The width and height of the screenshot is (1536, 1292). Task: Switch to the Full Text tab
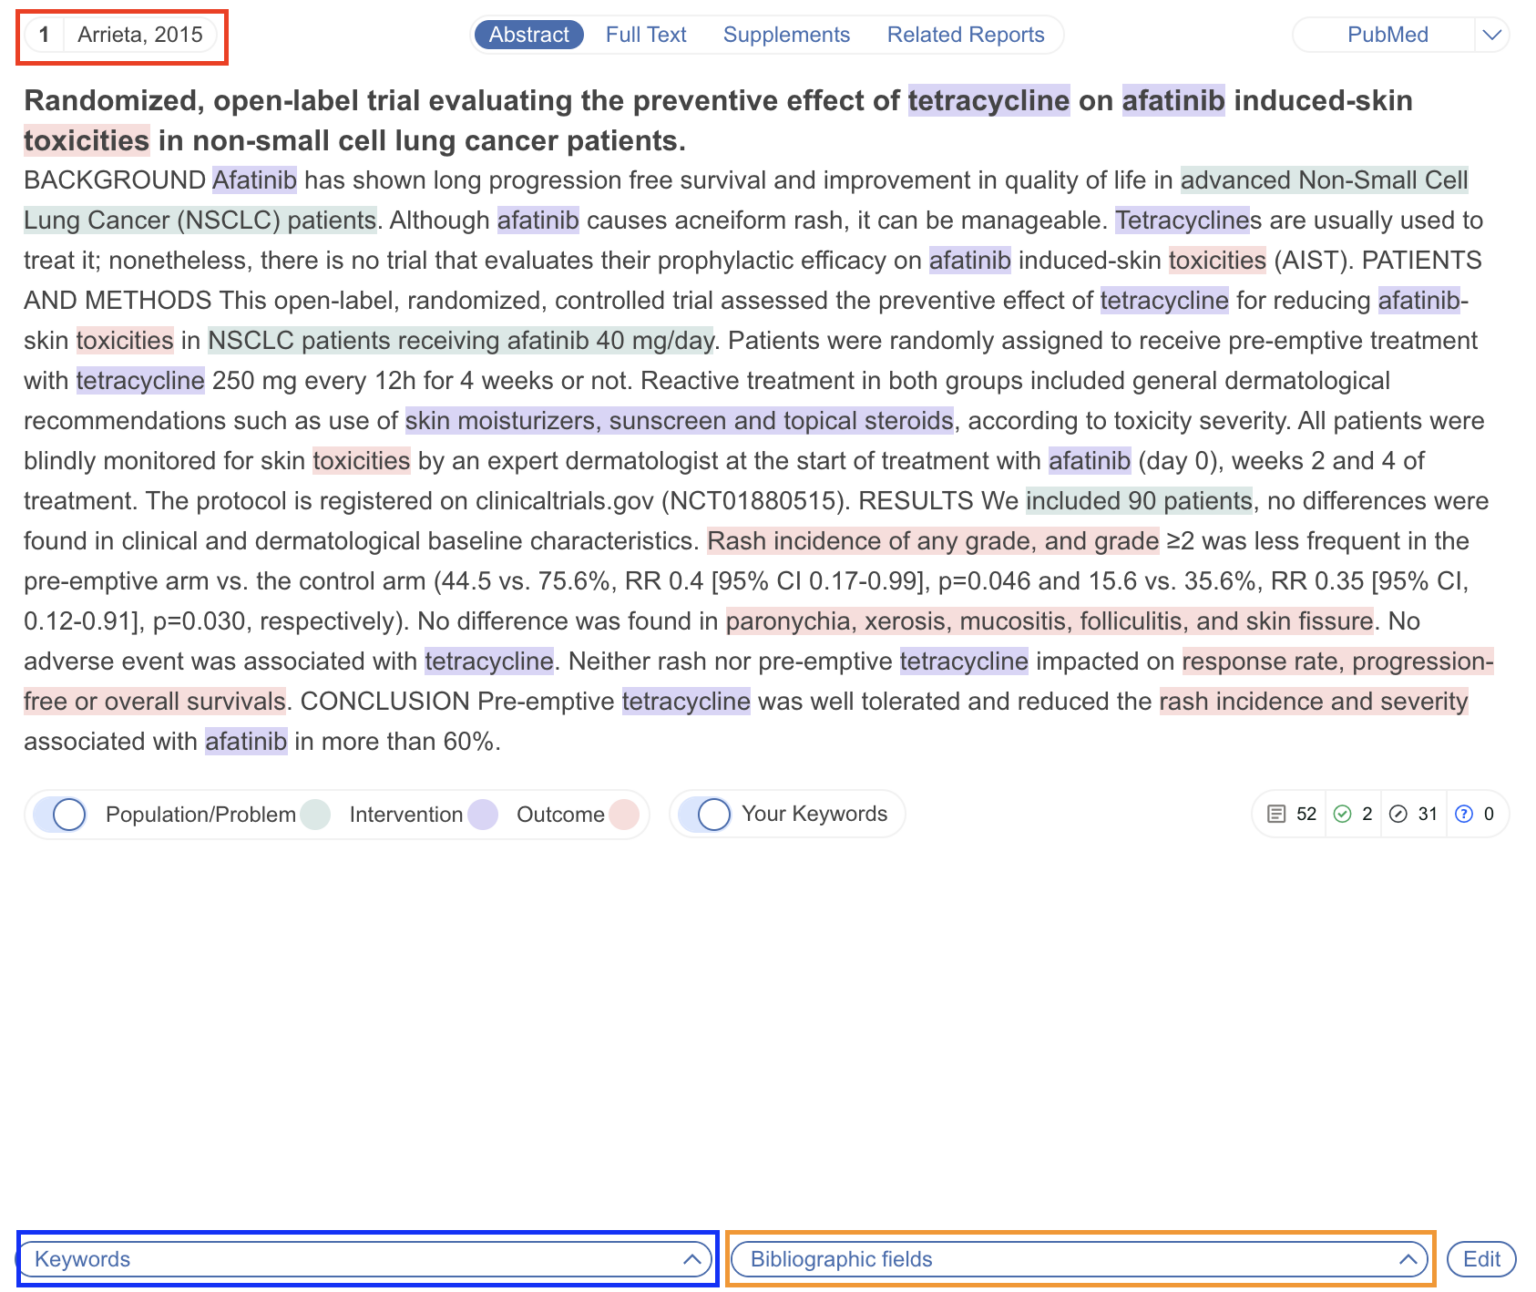[x=645, y=34]
